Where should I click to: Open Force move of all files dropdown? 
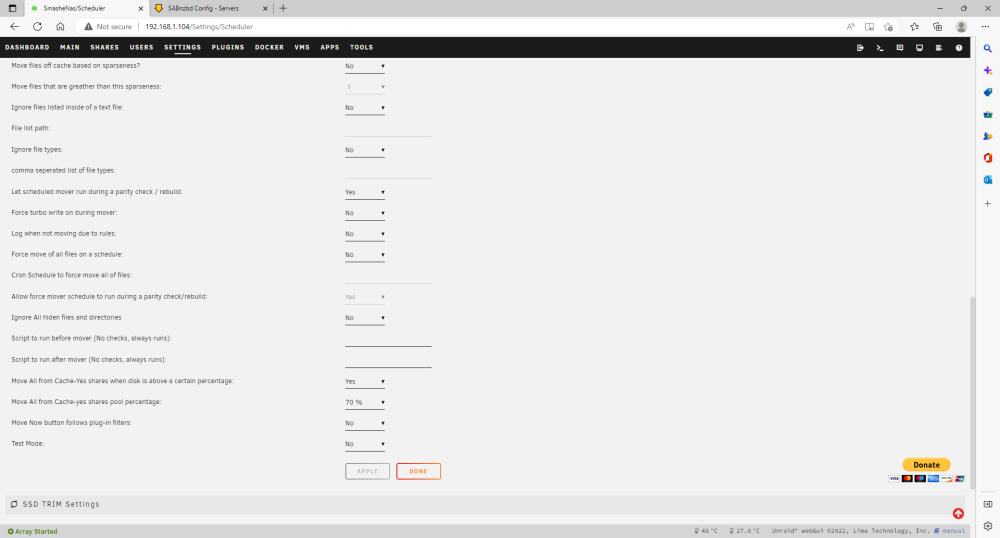(x=365, y=255)
